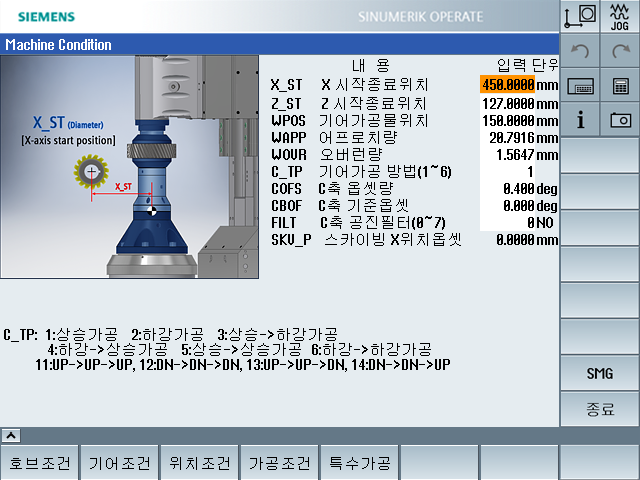Click the FILT parameter label
This screenshot has width=640, height=480.
(283, 223)
